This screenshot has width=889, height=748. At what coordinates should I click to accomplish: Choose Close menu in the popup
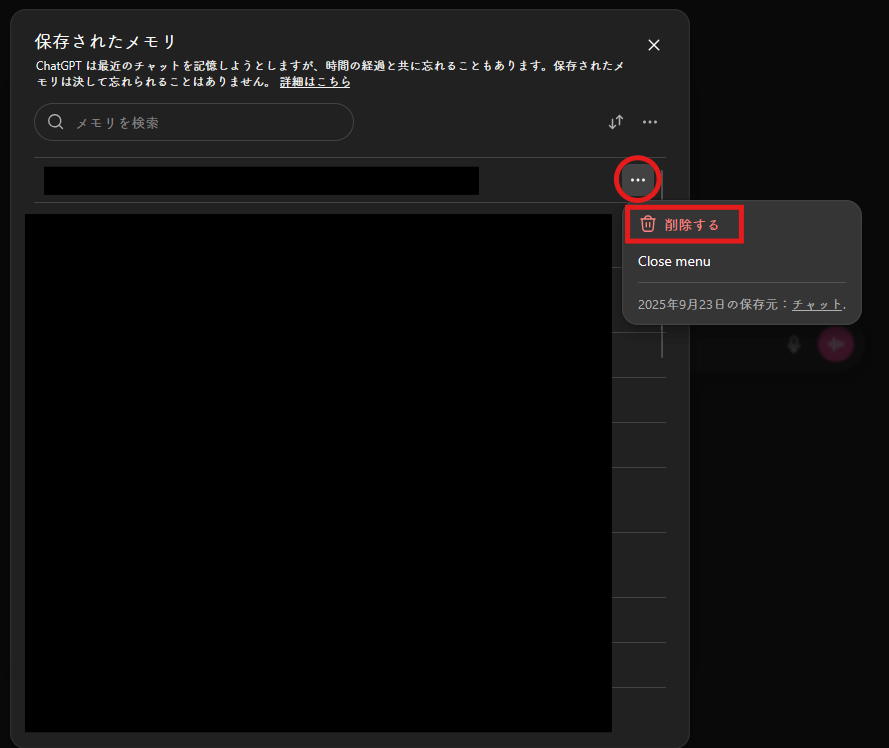[x=674, y=261]
